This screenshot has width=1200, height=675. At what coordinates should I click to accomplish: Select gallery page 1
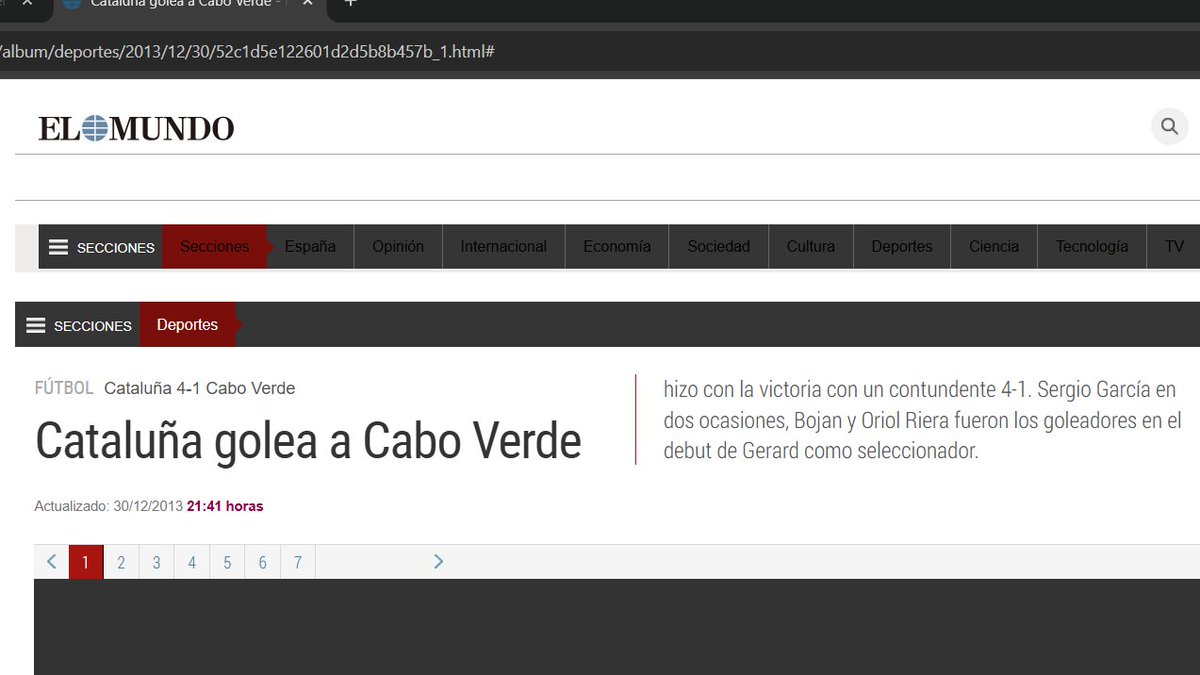[86, 562]
